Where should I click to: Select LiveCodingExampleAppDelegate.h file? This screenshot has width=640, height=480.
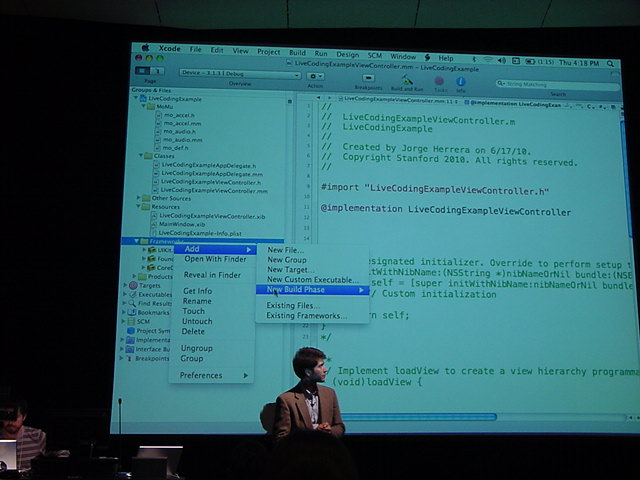209,165
